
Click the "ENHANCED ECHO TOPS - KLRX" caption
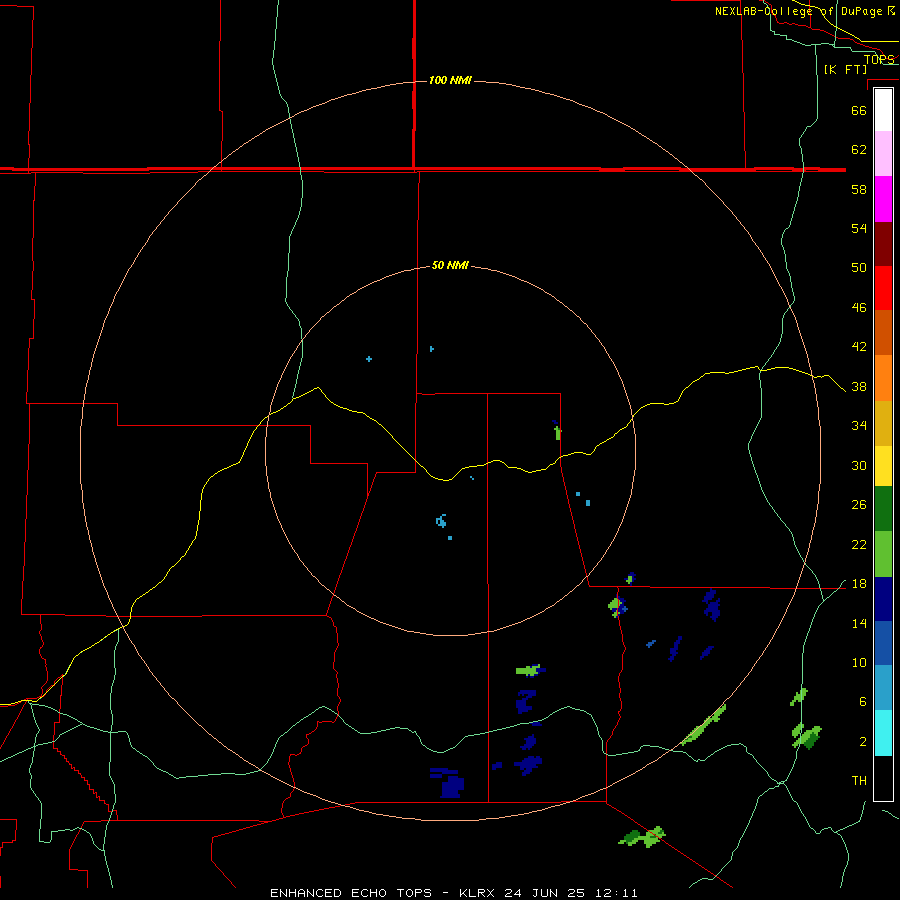click(x=381, y=893)
